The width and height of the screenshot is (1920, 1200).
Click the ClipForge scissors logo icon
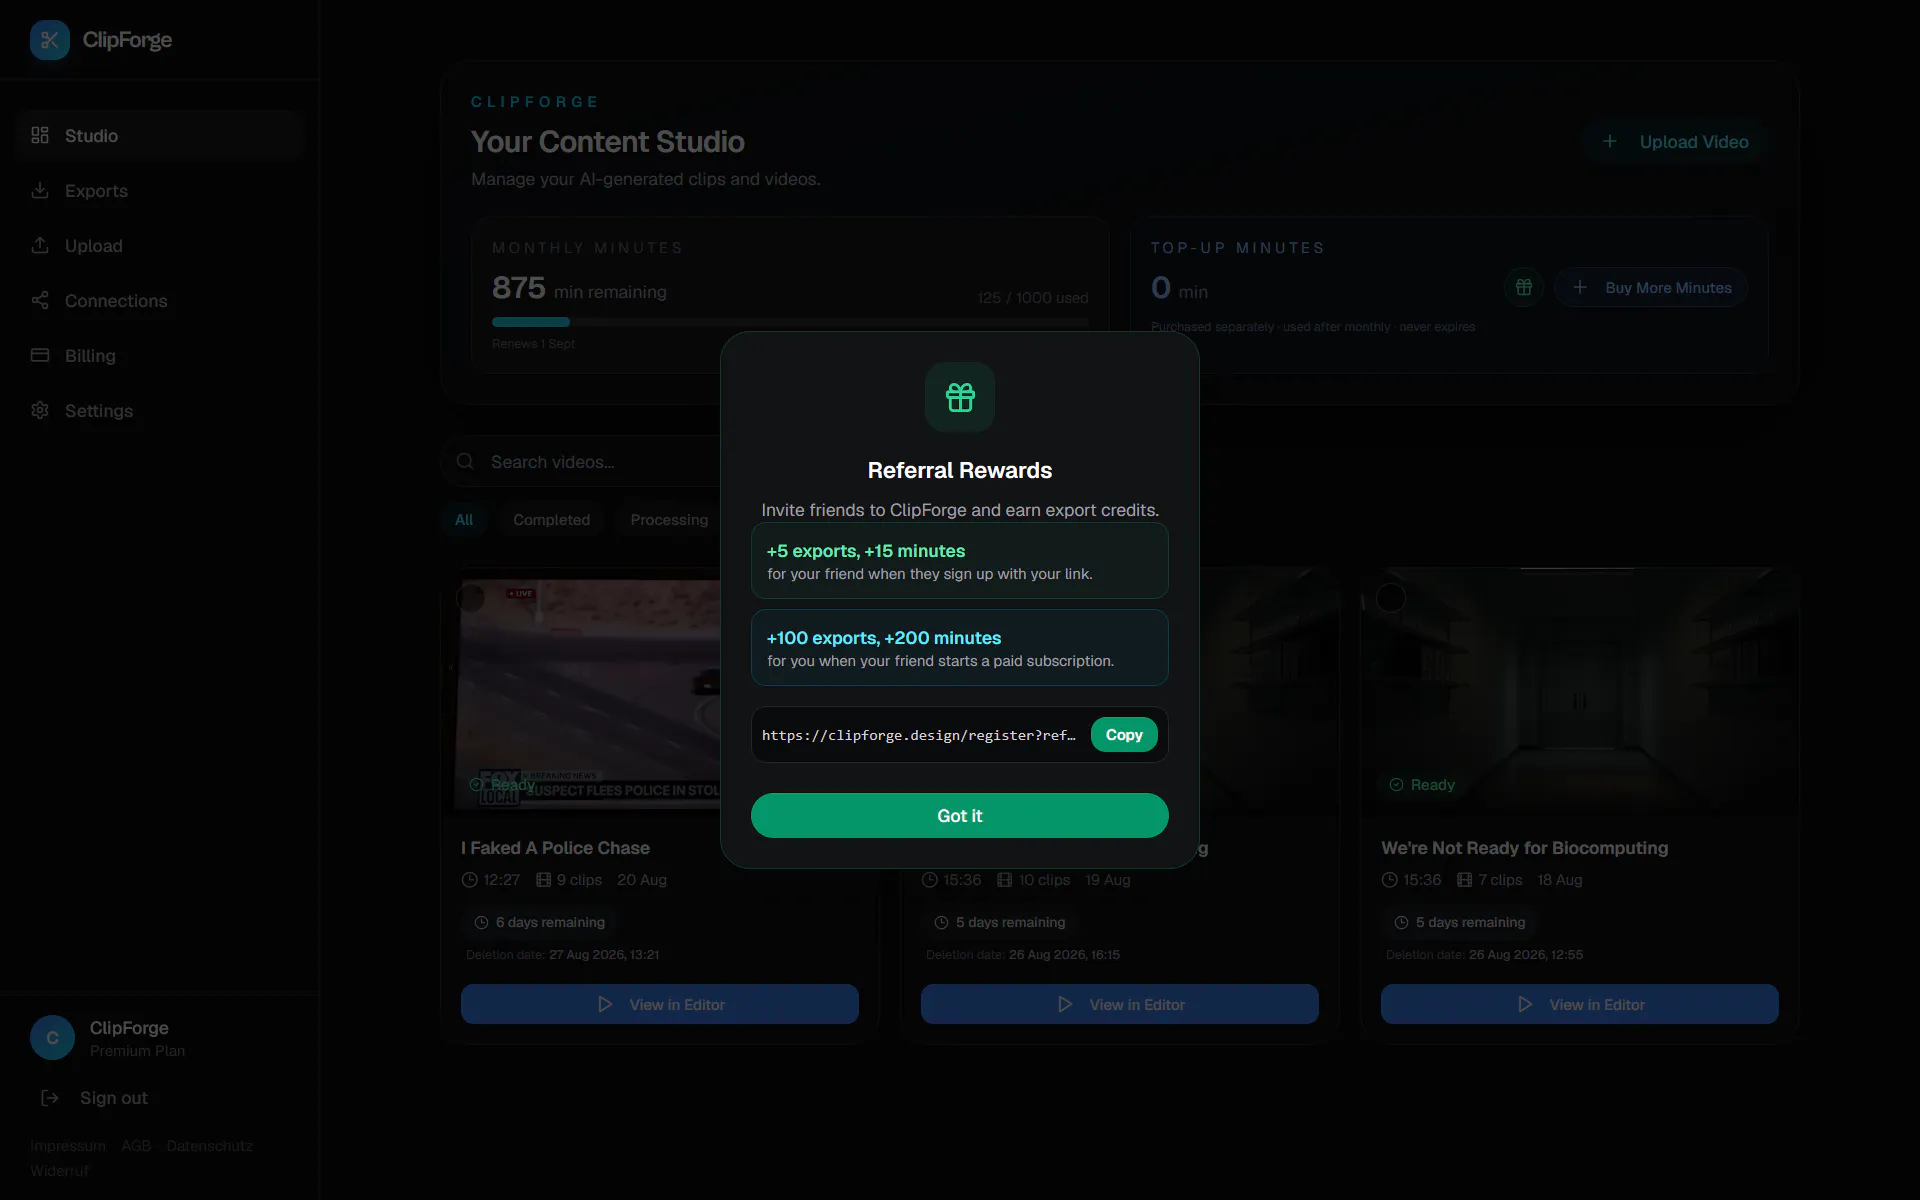tap(50, 40)
